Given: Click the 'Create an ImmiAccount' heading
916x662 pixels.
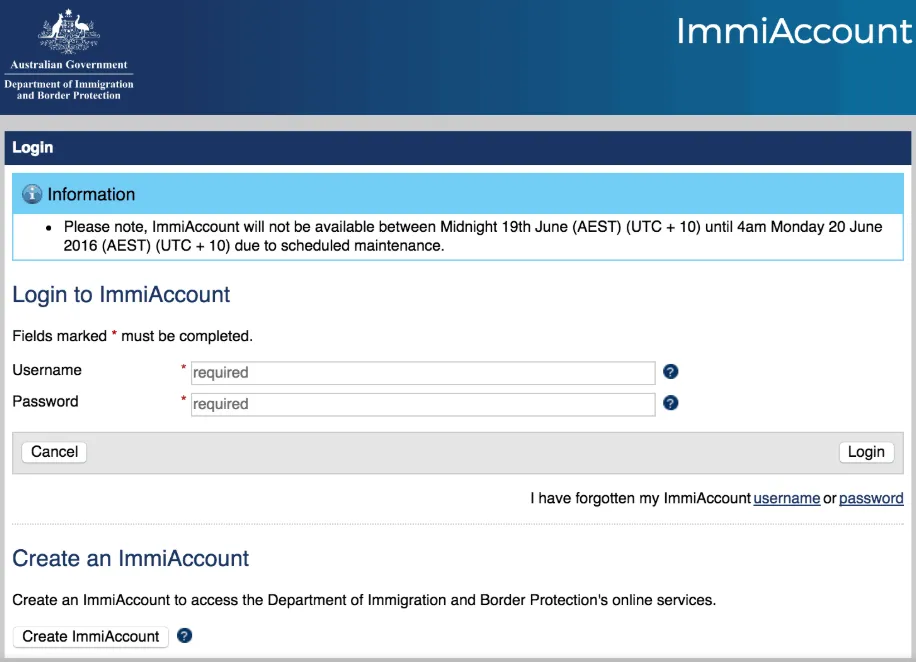Looking at the screenshot, I should pos(130,559).
